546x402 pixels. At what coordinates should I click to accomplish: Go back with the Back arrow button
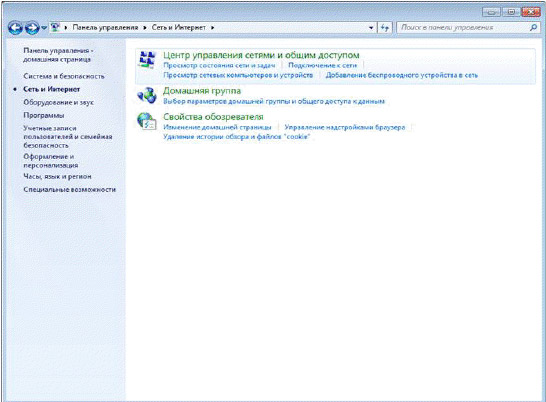[x=15, y=28]
